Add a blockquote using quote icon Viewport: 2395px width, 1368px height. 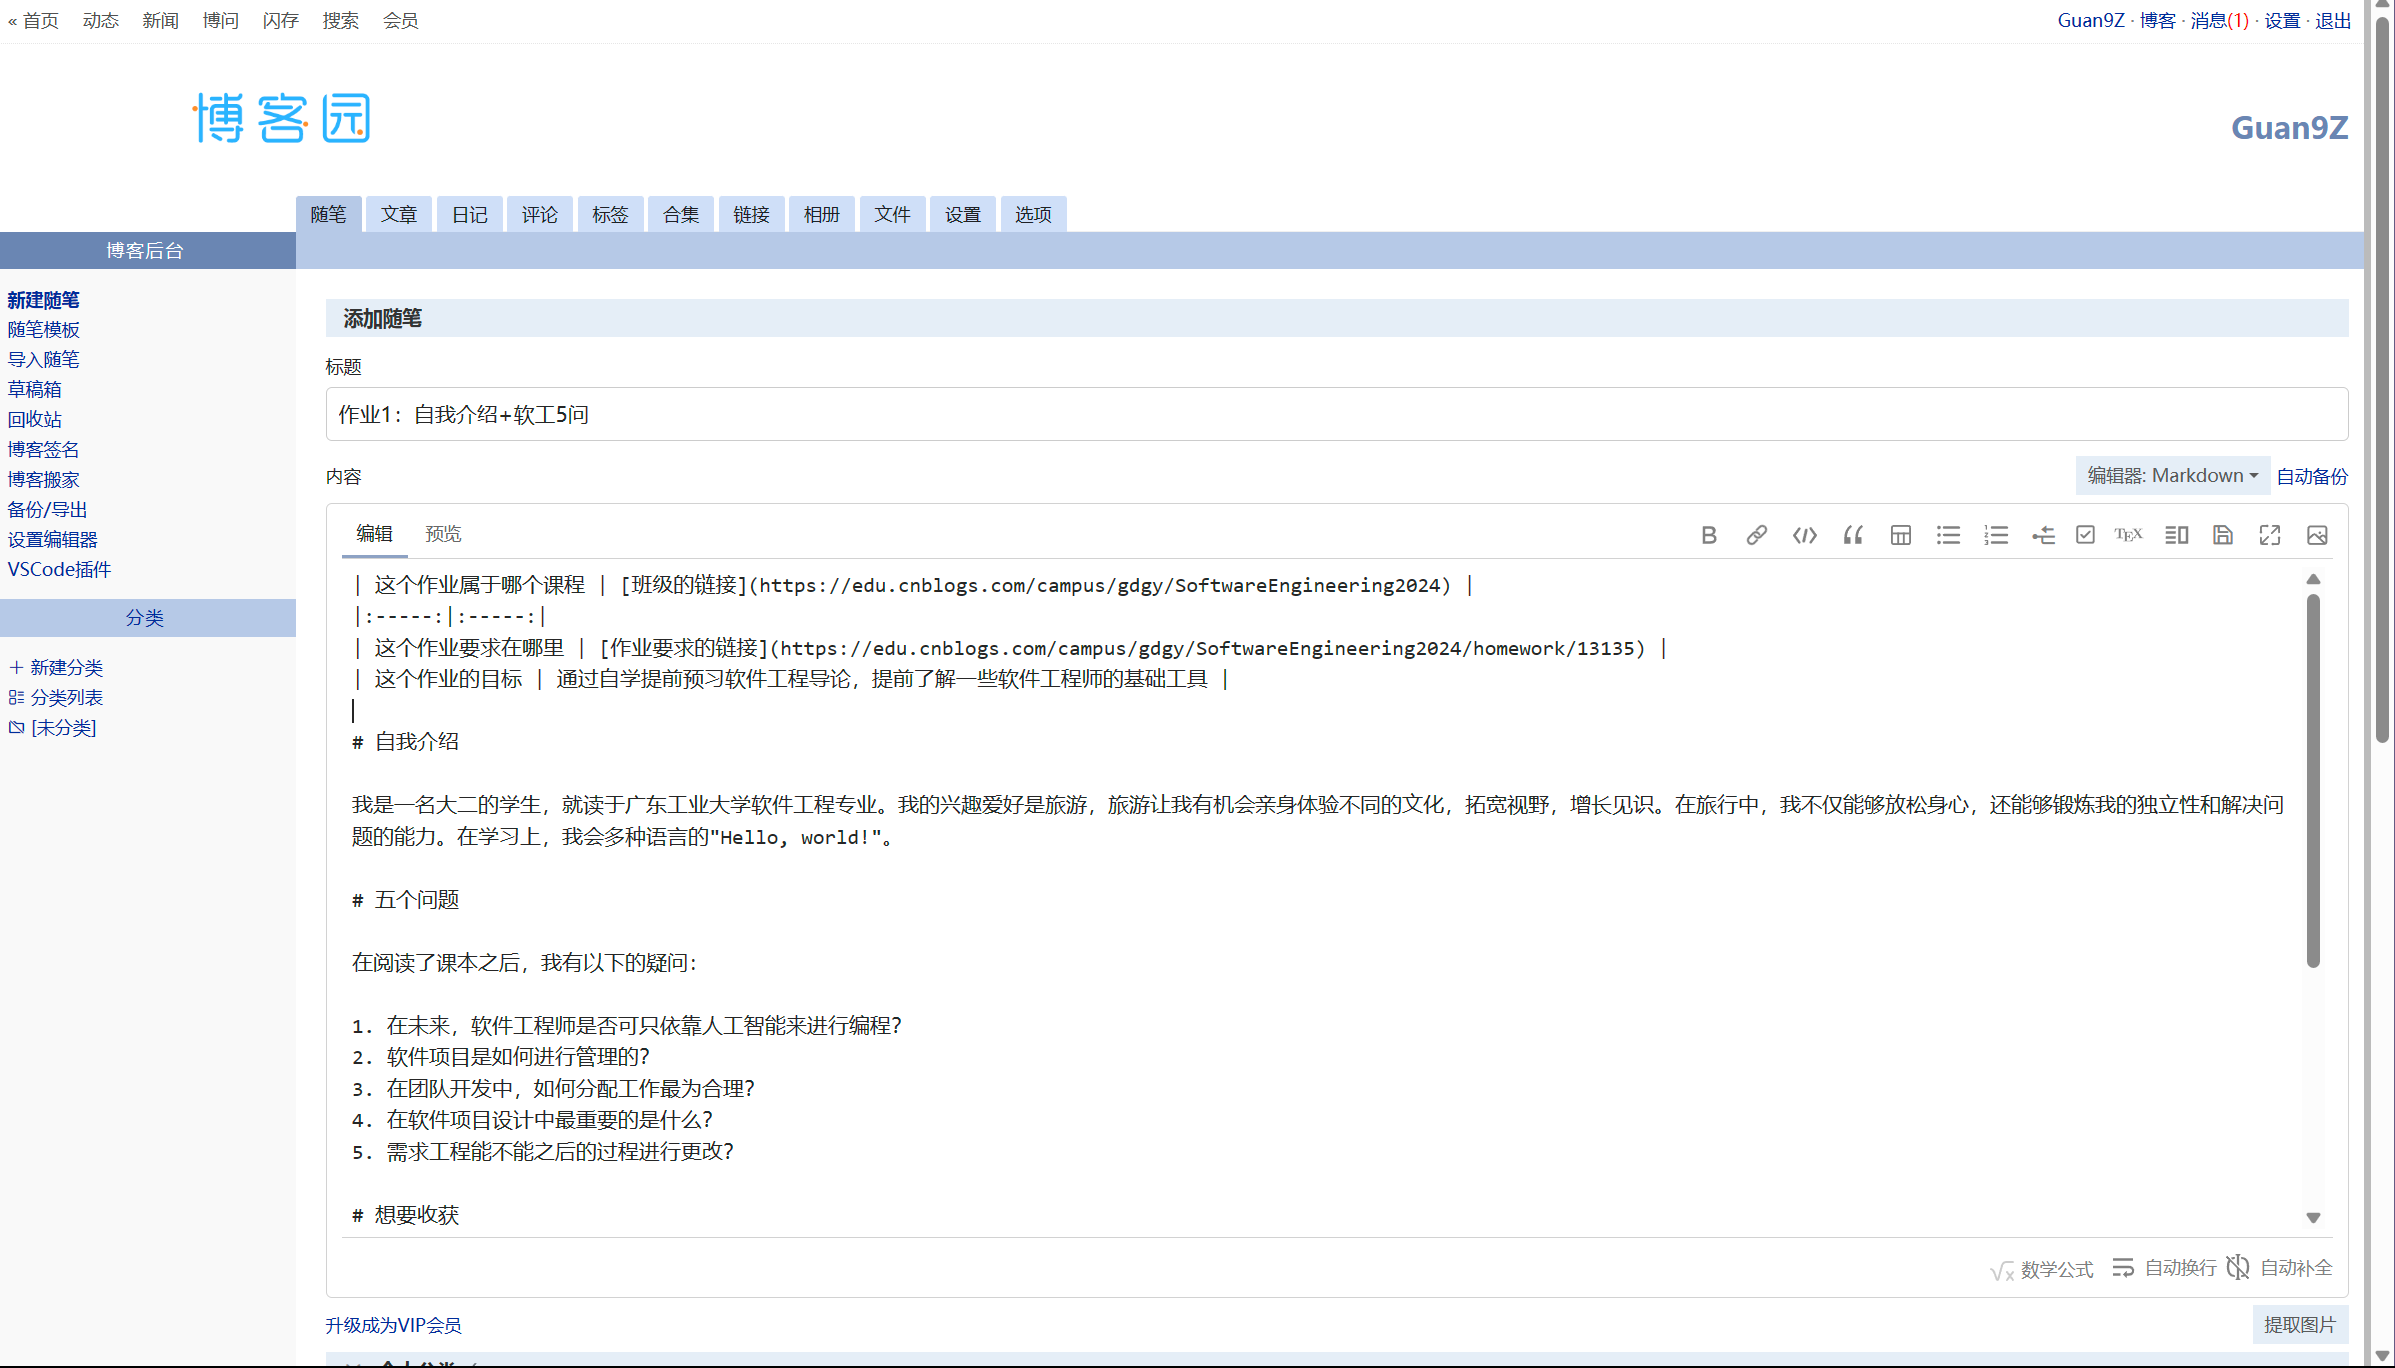click(x=1852, y=535)
